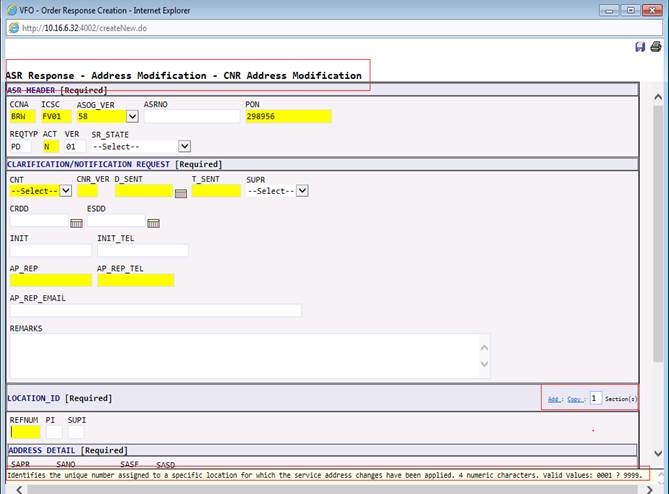Click the PI field
Viewport: 669px width, 494px height.
[54, 432]
